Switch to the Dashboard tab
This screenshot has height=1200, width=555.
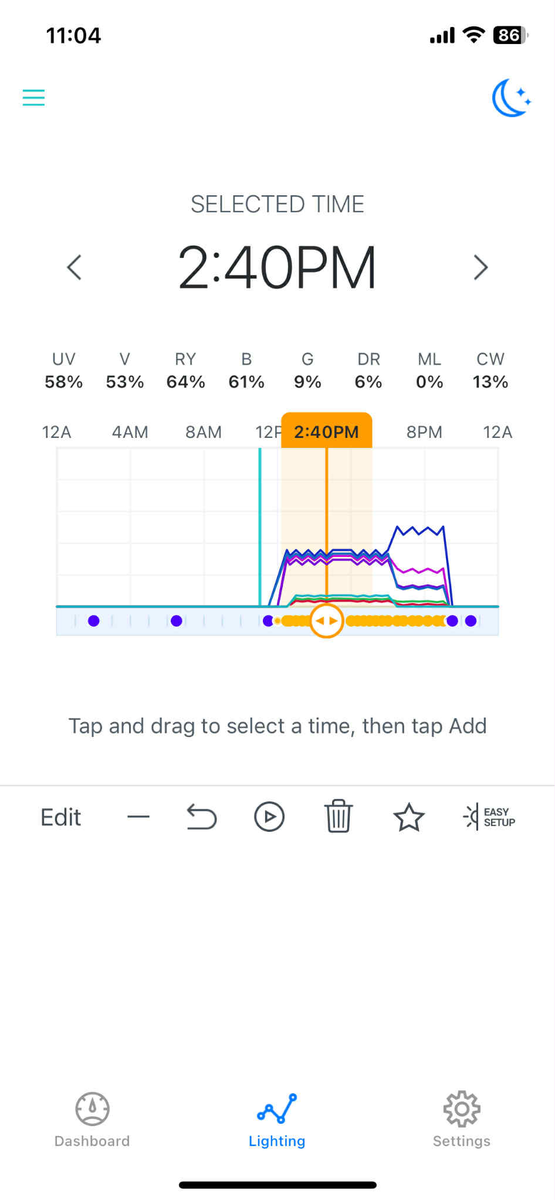[x=92, y=1120]
